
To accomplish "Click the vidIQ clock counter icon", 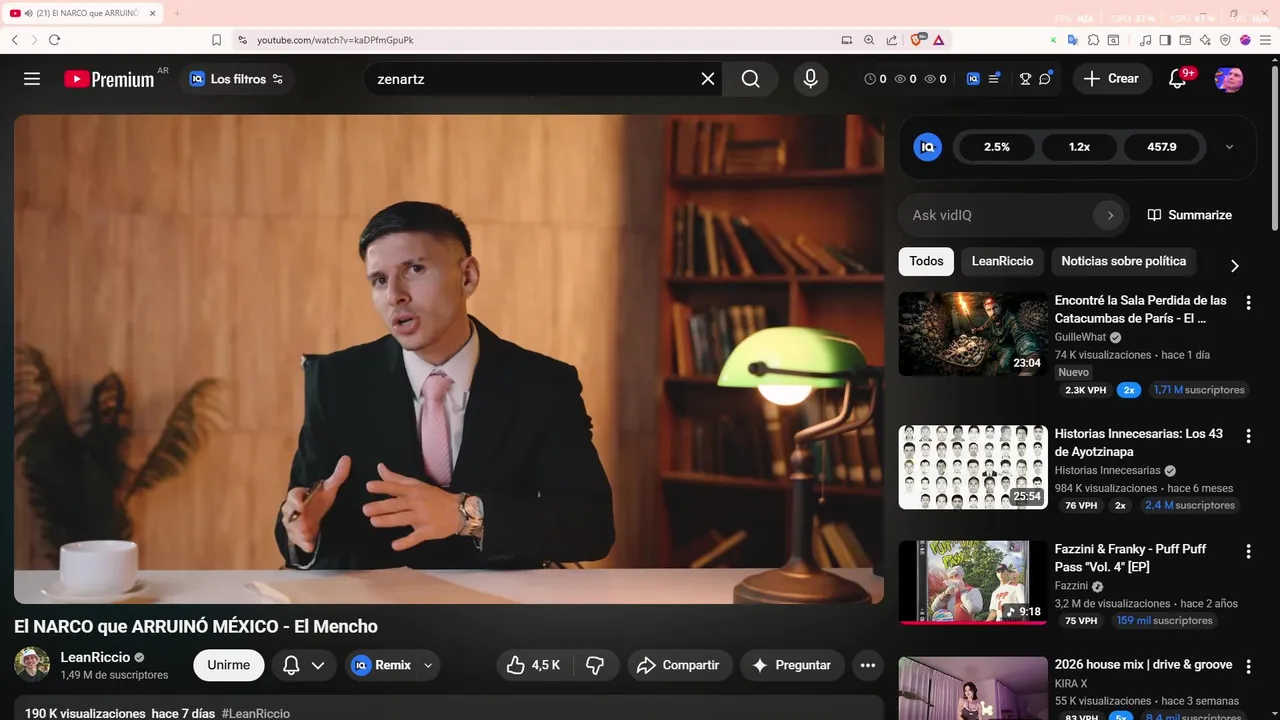I will coord(869,79).
